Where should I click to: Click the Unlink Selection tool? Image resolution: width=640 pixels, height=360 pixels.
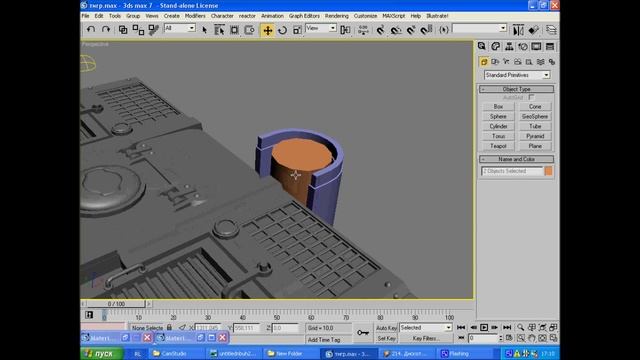tap(138, 30)
